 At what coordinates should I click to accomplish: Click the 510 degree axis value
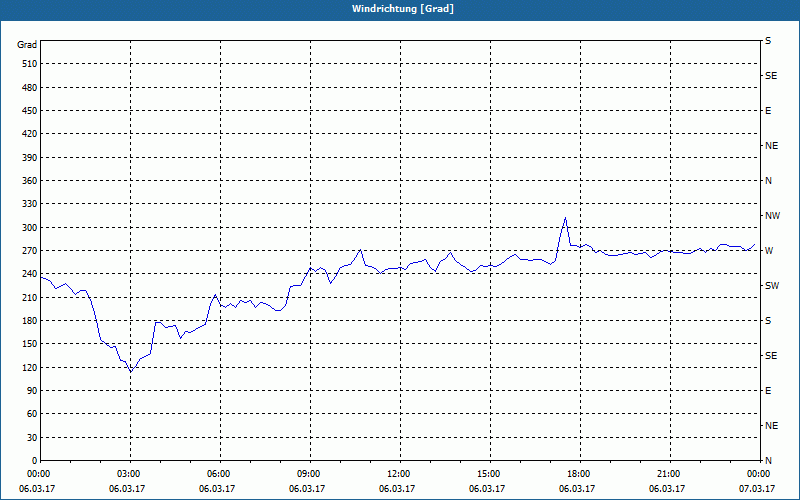pos(30,64)
